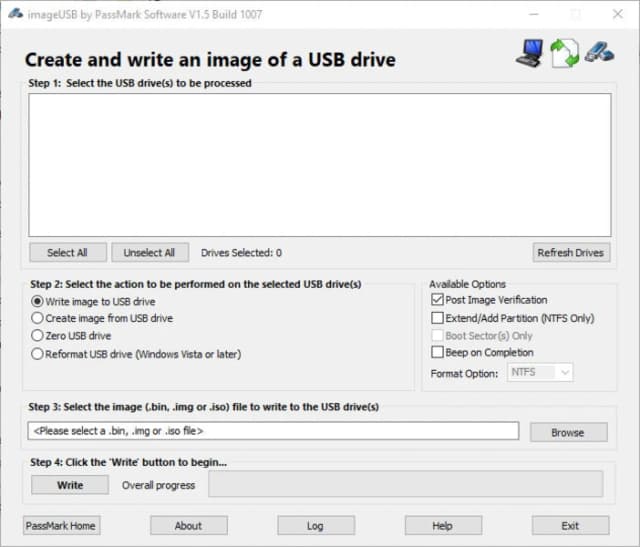Refresh the drives list
This screenshot has width=640, height=547.
(571, 253)
